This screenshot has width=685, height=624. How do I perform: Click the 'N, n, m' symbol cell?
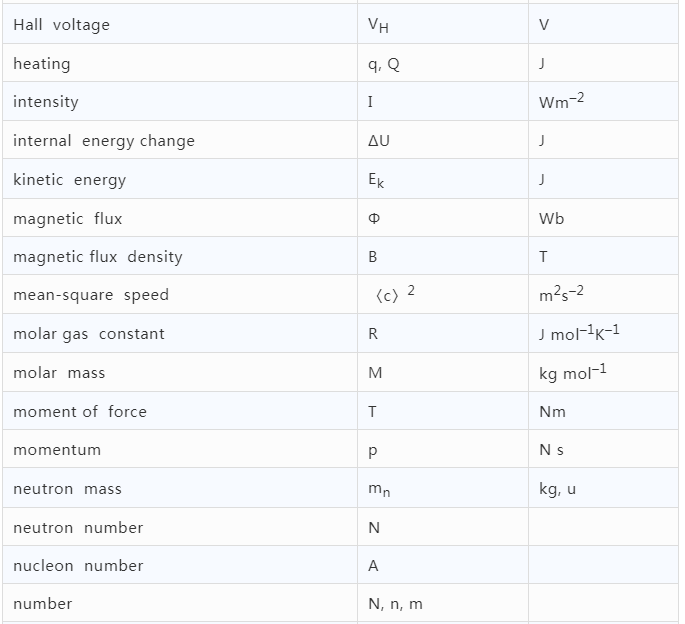(x=396, y=604)
